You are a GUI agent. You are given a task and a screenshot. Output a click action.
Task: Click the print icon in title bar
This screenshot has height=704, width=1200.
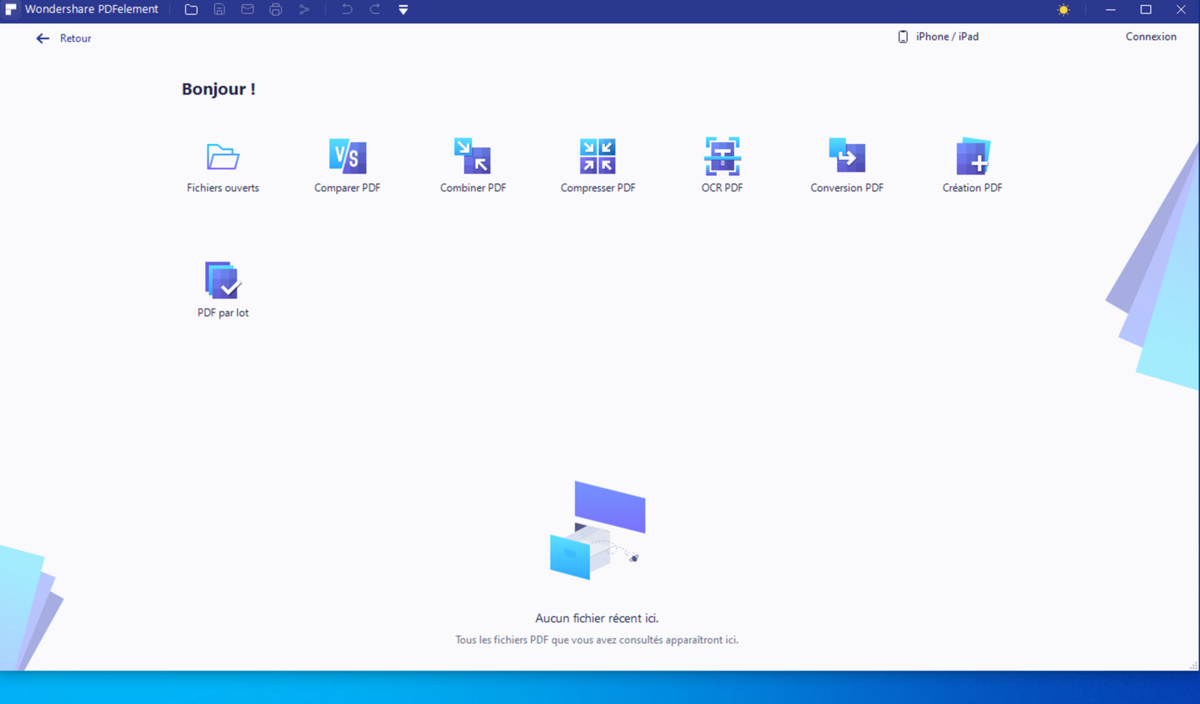click(276, 10)
